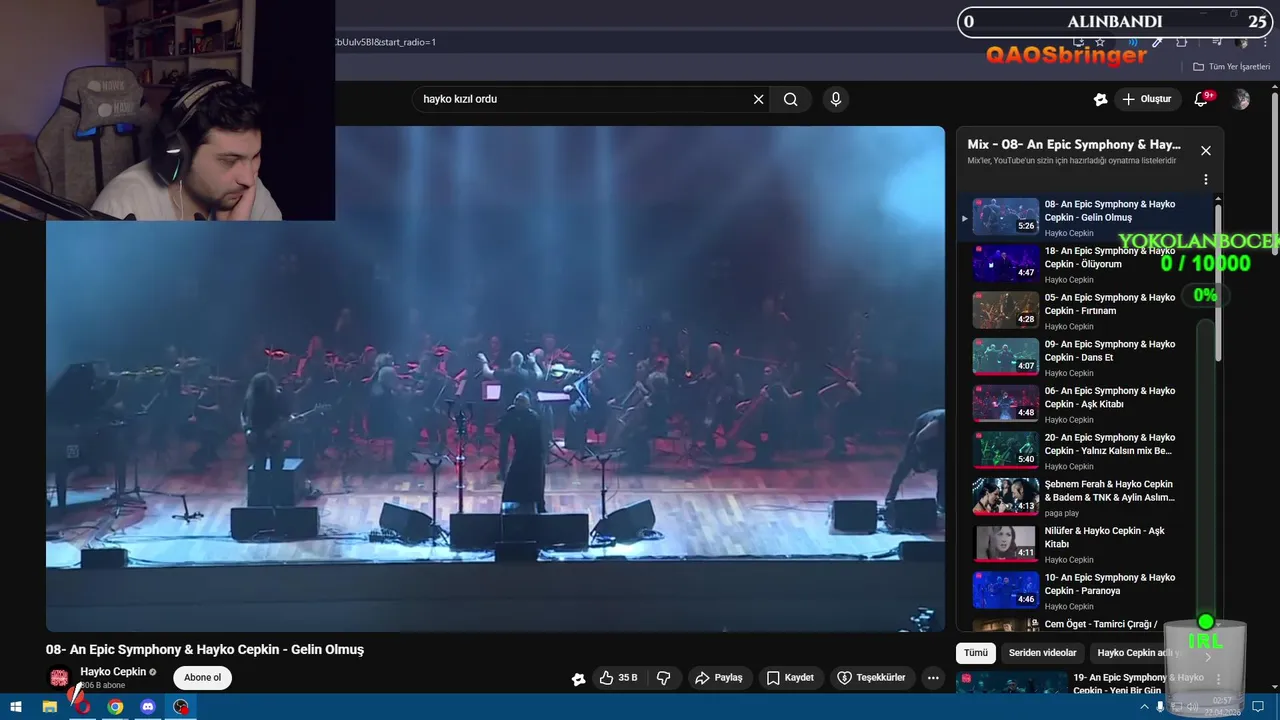Viewport: 1280px width, 720px height.
Task: Select the Seriden videolar filter chip
Action: (1042, 653)
